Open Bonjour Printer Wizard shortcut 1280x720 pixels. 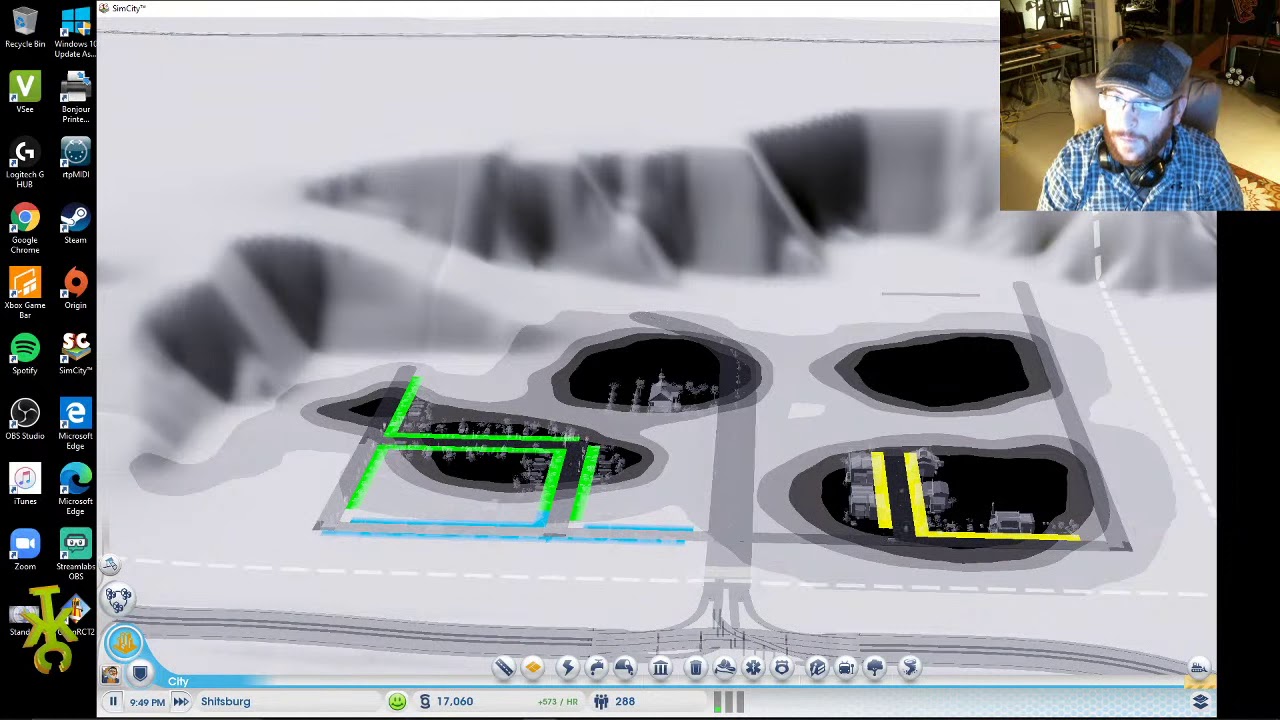coord(76,98)
